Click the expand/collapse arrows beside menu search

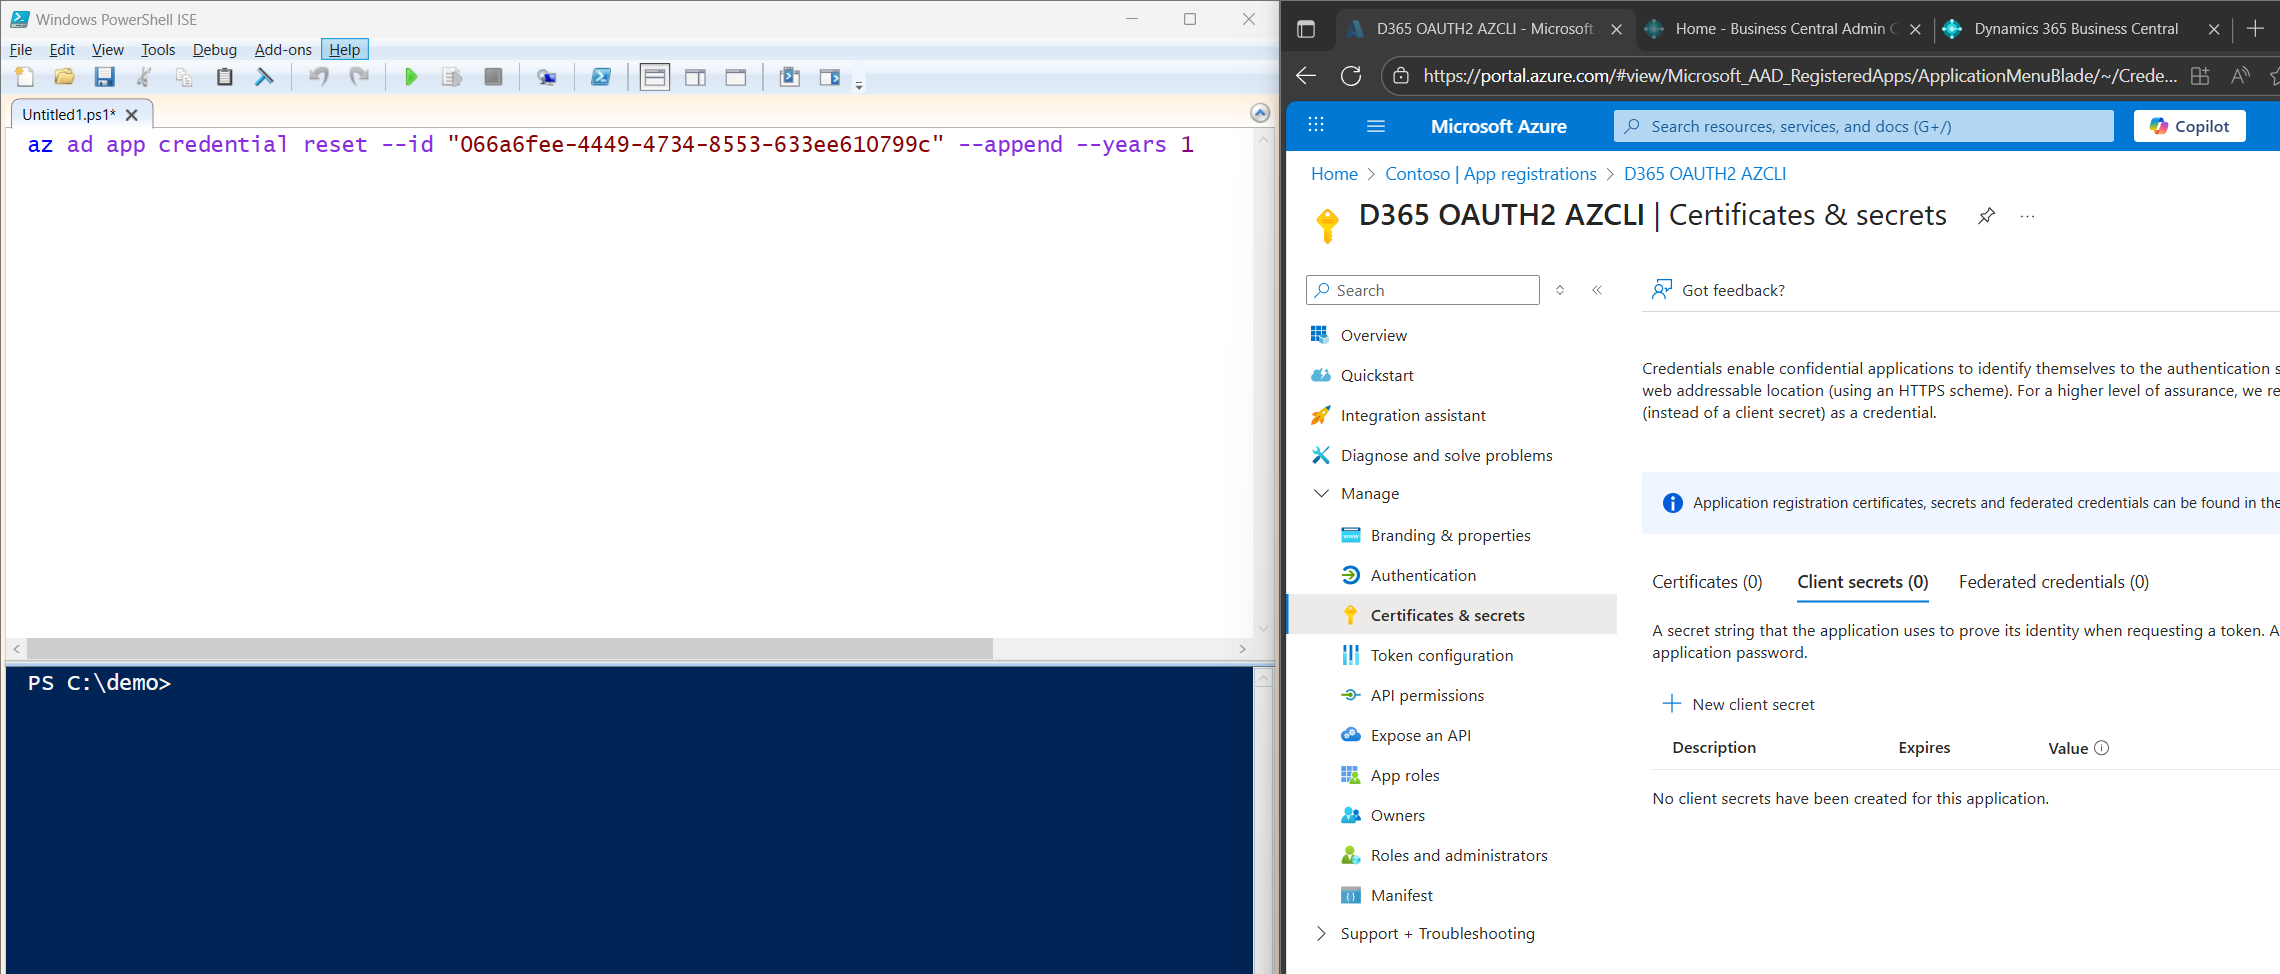click(1560, 290)
